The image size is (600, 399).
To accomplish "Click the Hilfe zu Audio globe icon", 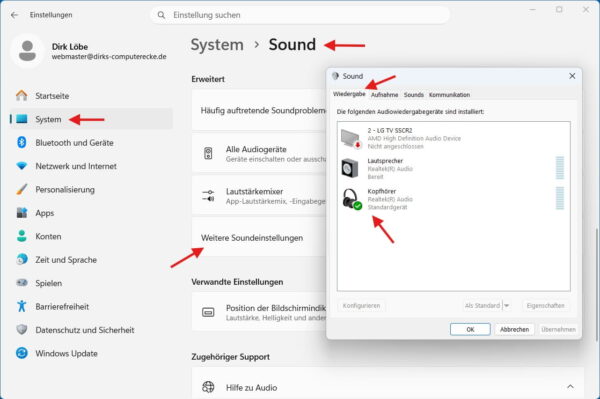I will point(208,387).
